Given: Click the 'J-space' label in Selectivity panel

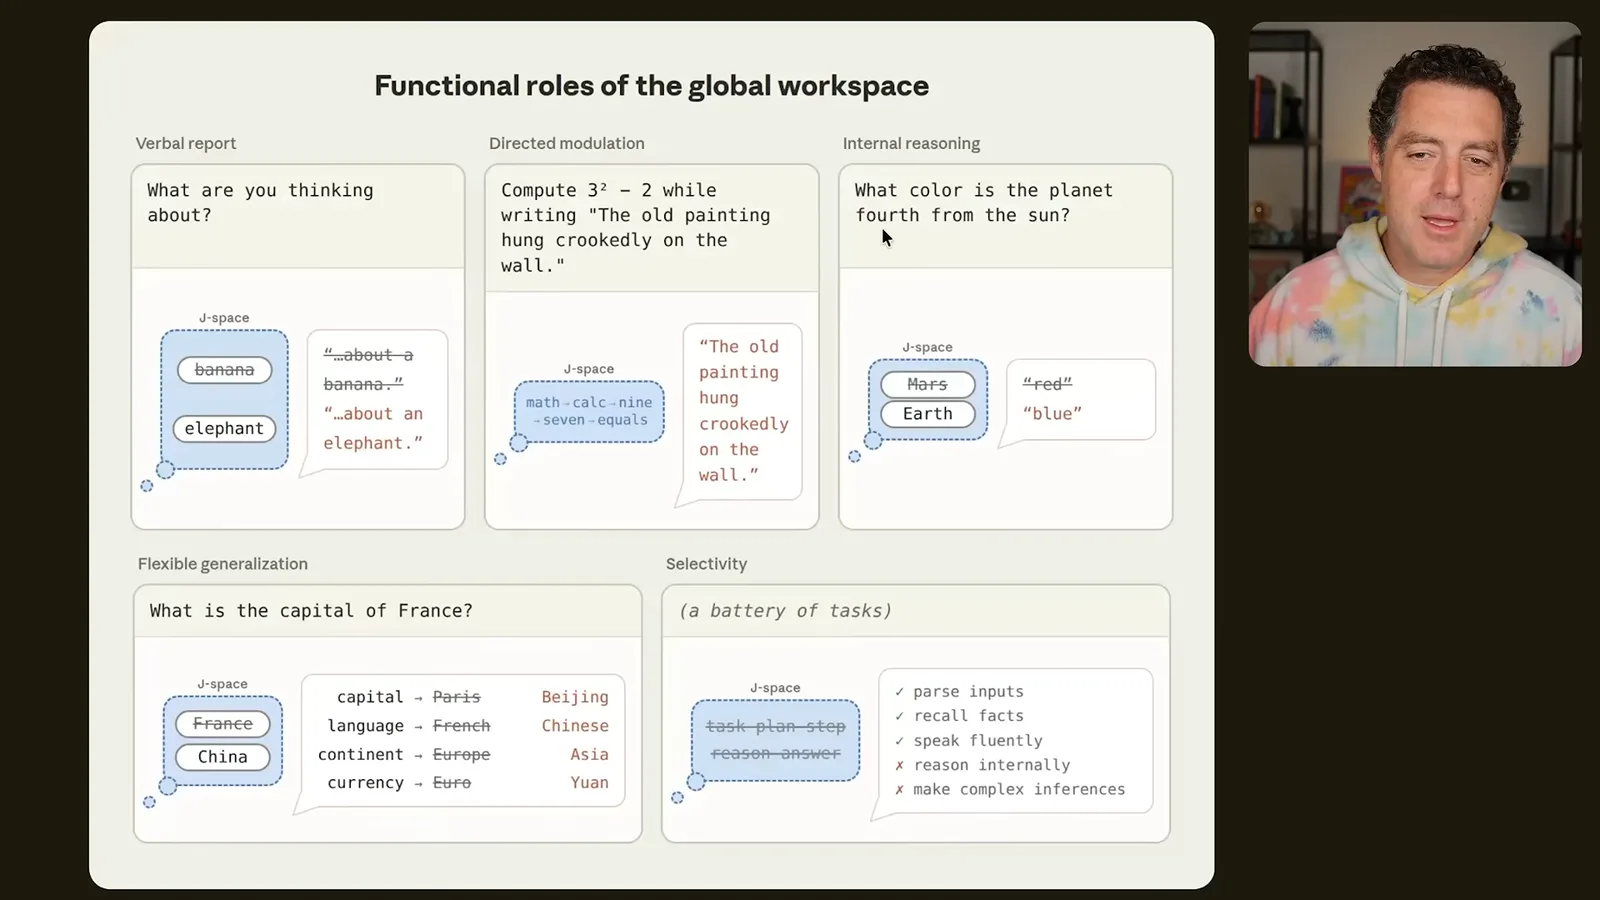Looking at the screenshot, I should point(775,688).
